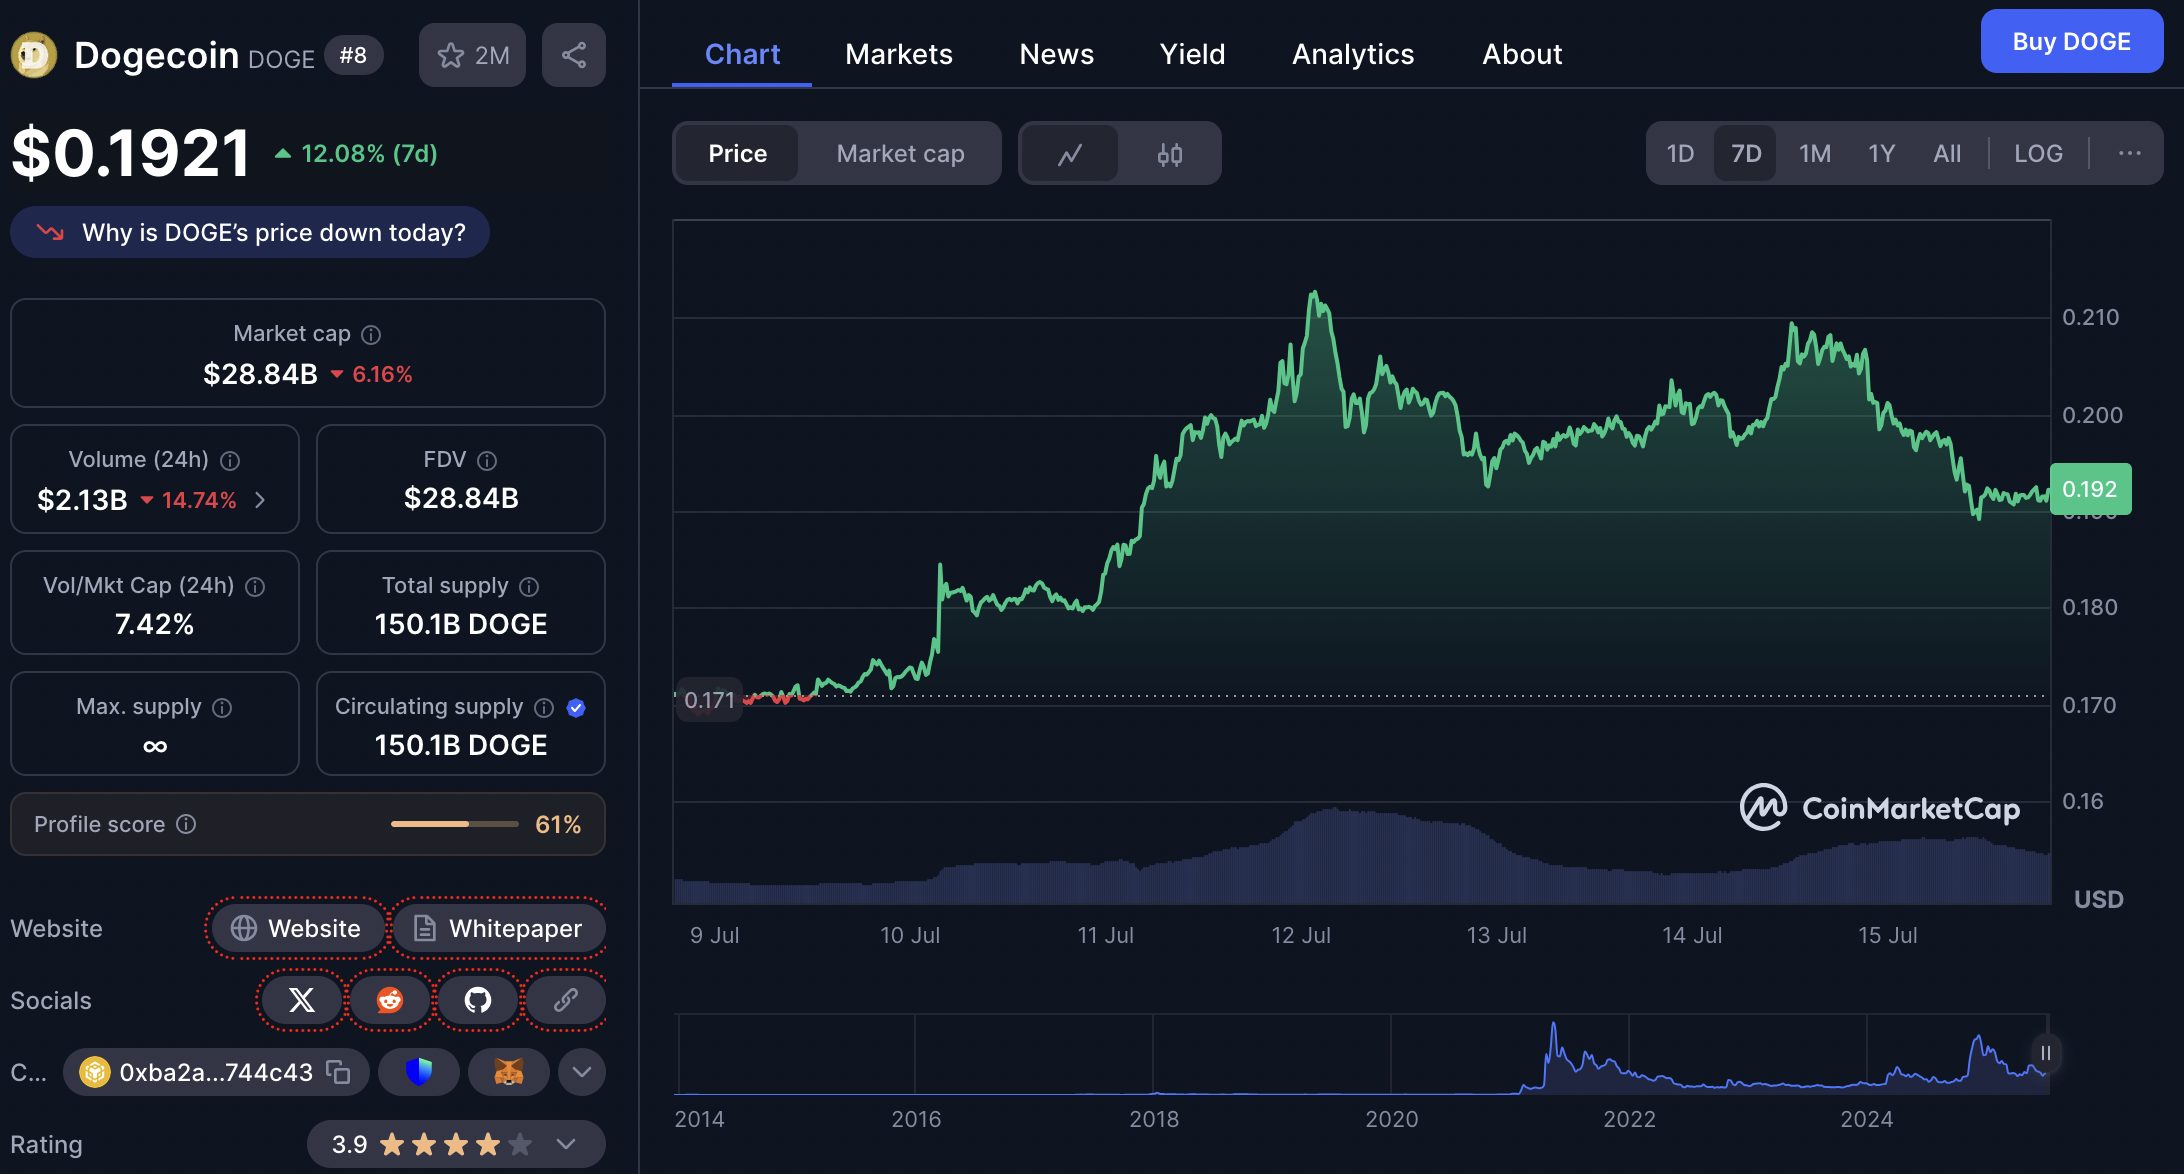Open Volume (24h) details arrow
Image resolution: width=2184 pixels, height=1174 pixels.
[x=260, y=499]
